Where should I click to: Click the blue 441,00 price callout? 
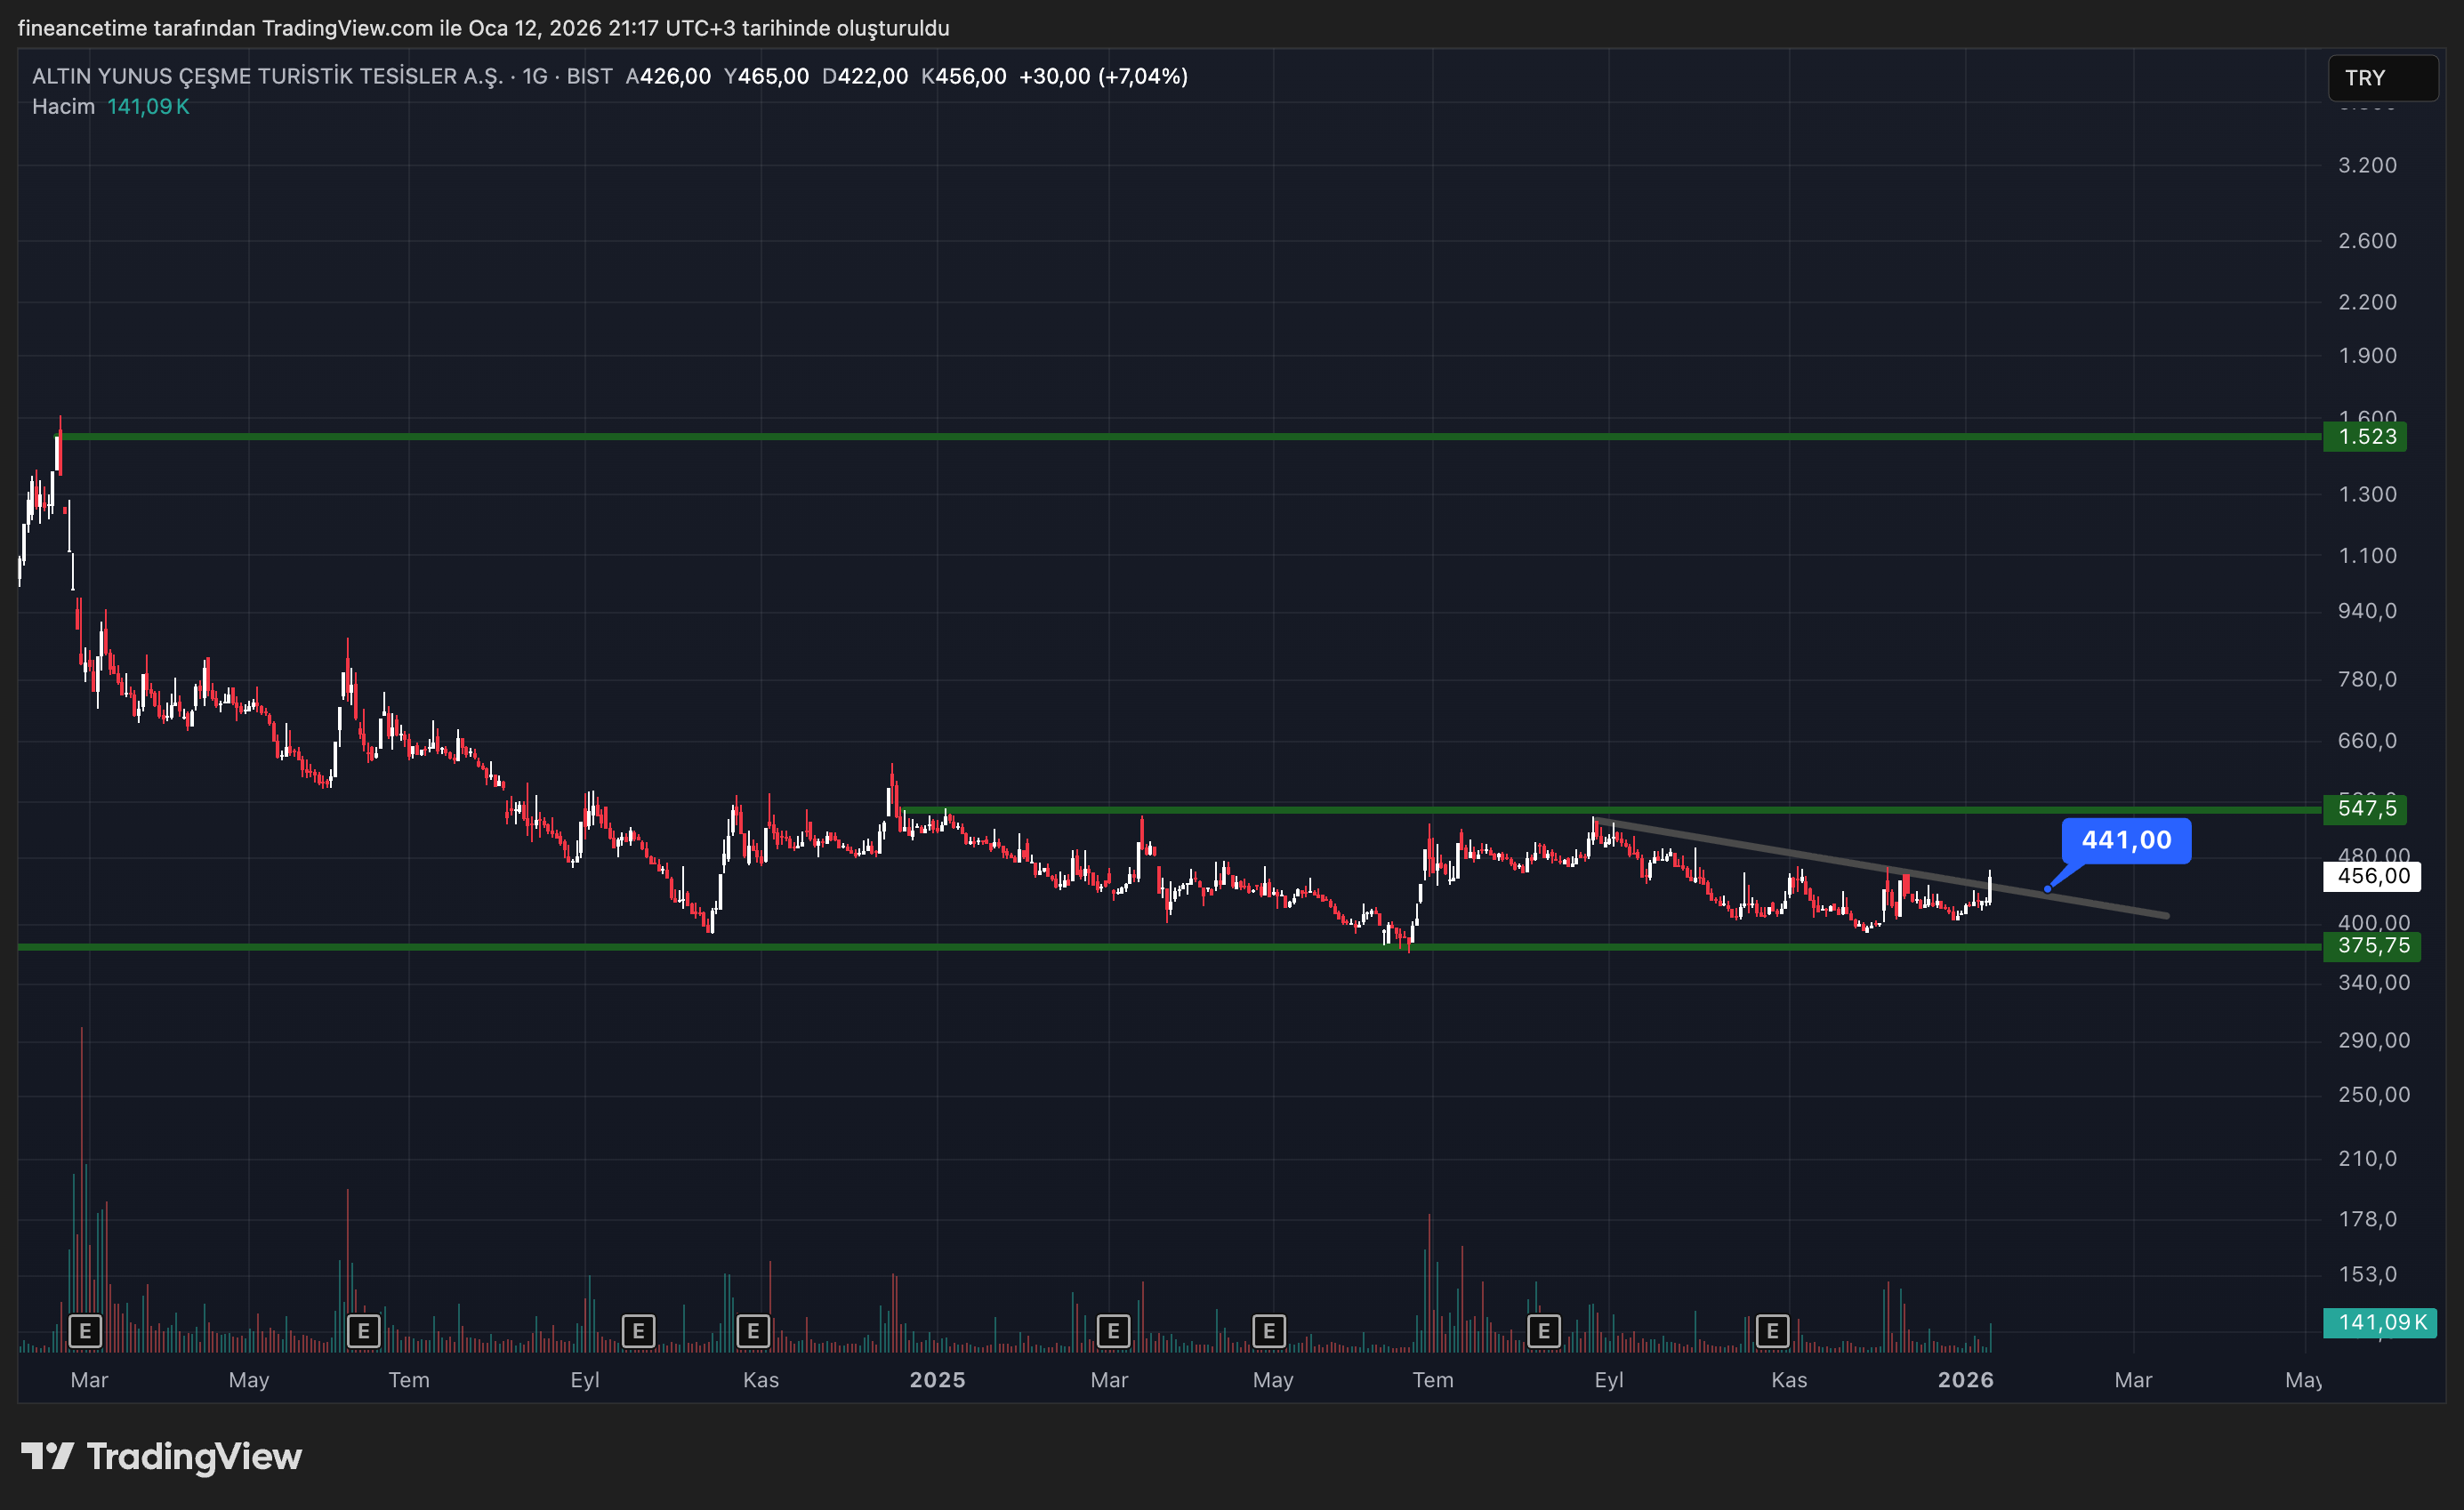point(2126,840)
